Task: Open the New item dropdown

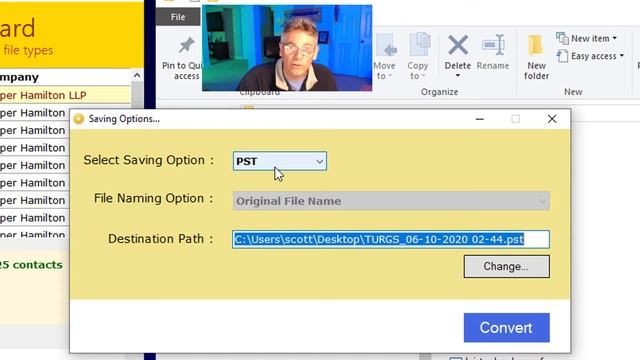Action: 587,38
